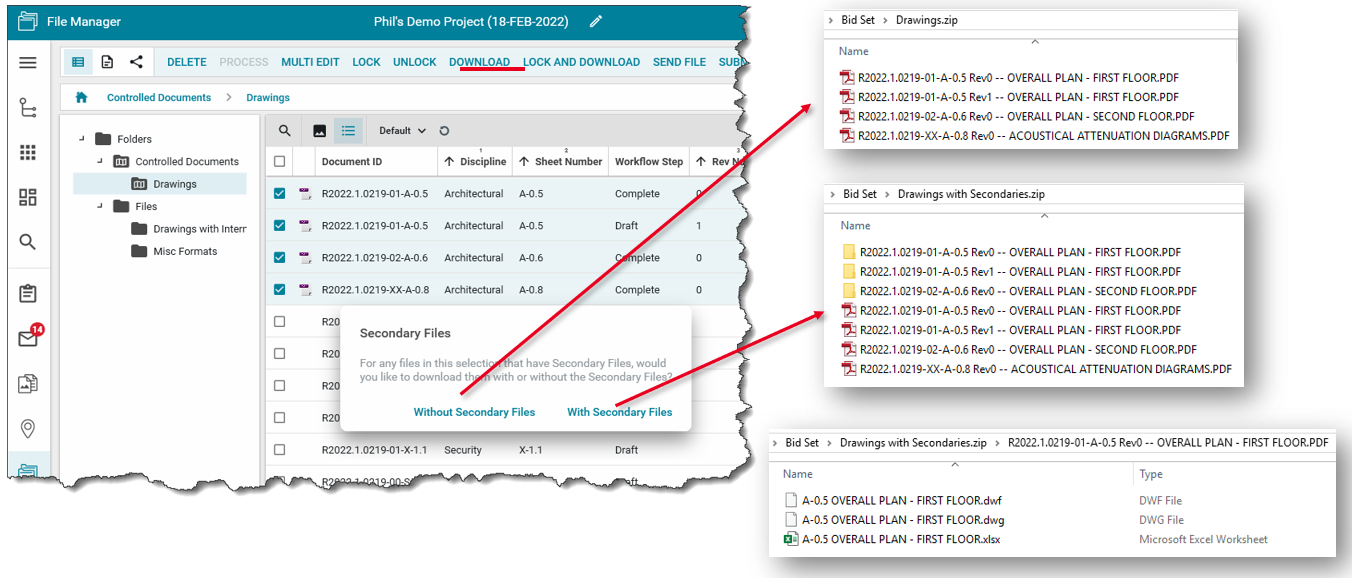
Task: Toggle the select-all checkbox in the header row
Action: click(280, 162)
